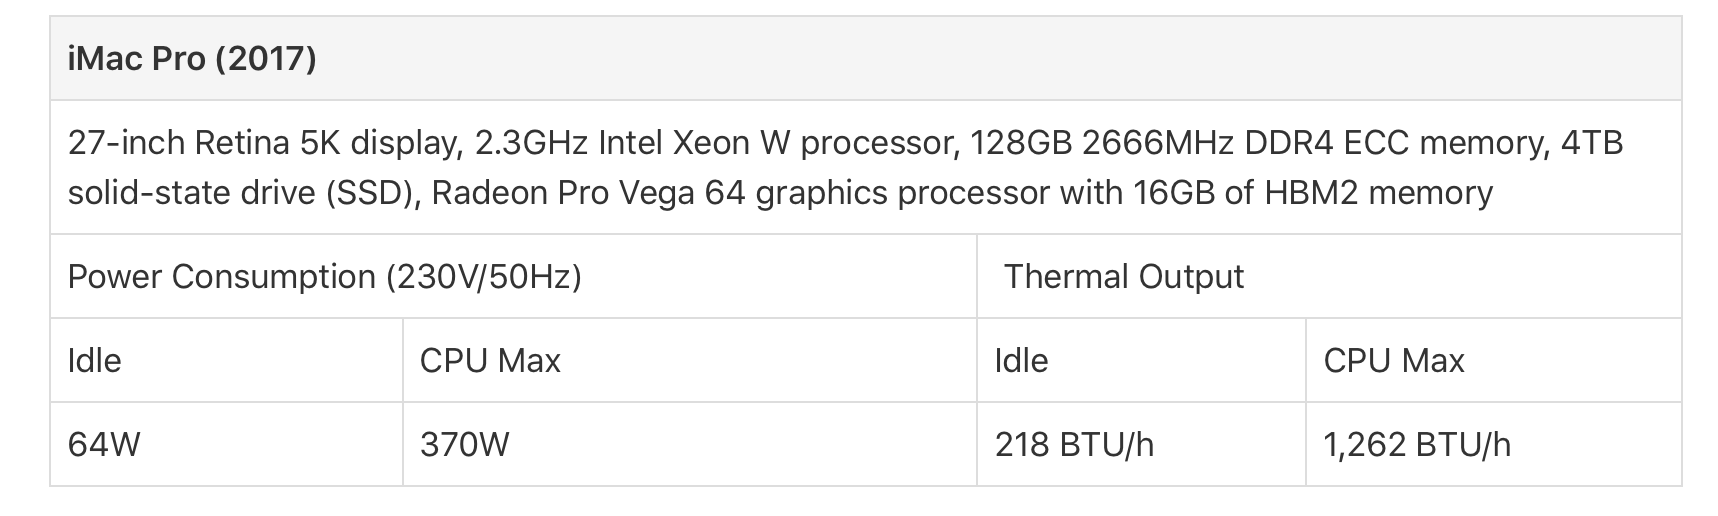The height and width of the screenshot is (516, 1718).
Task: Click the CPU Max header under Thermal Output
Action: tap(1393, 361)
